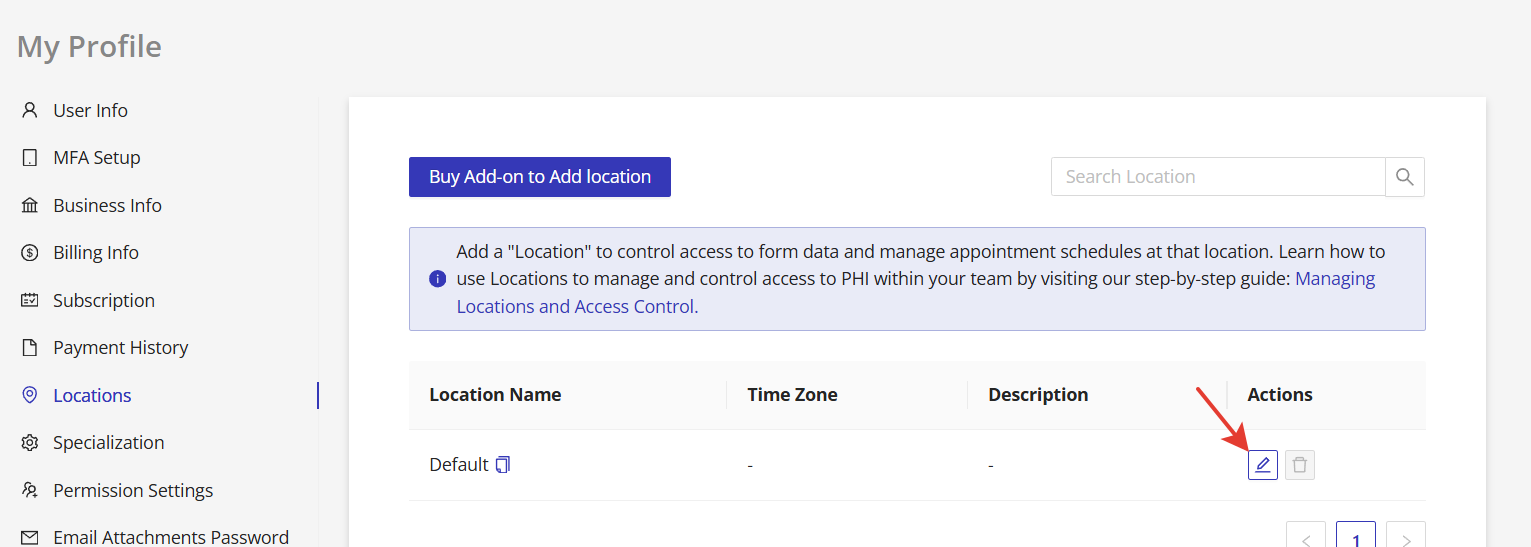Open Email Attachments Password settings
Image resolution: width=1531 pixels, height=547 pixels.
click(x=170, y=537)
